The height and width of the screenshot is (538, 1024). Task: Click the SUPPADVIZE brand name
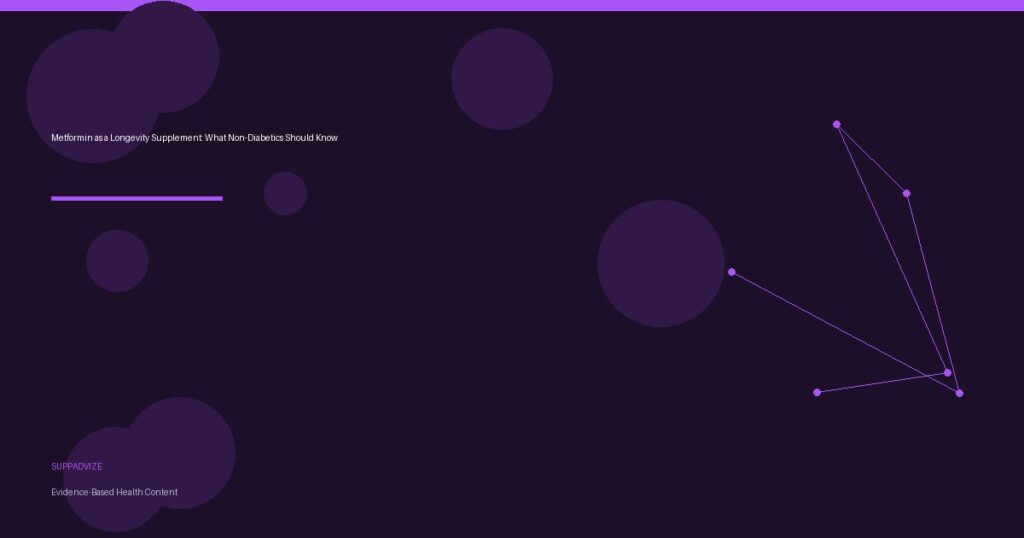click(x=77, y=467)
